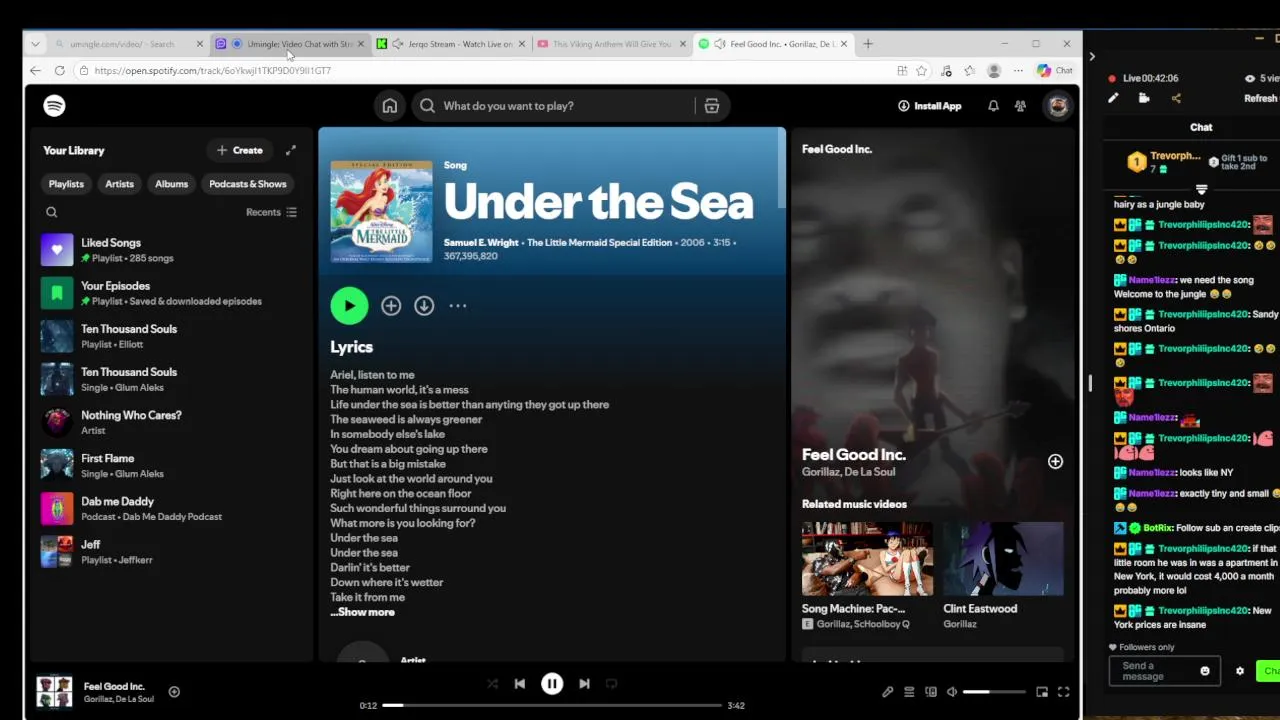This screenshot has width=1280, height=720.
Task: Add Feel Good Inc. to library in side panel
Action: [x=1055, y=461]
